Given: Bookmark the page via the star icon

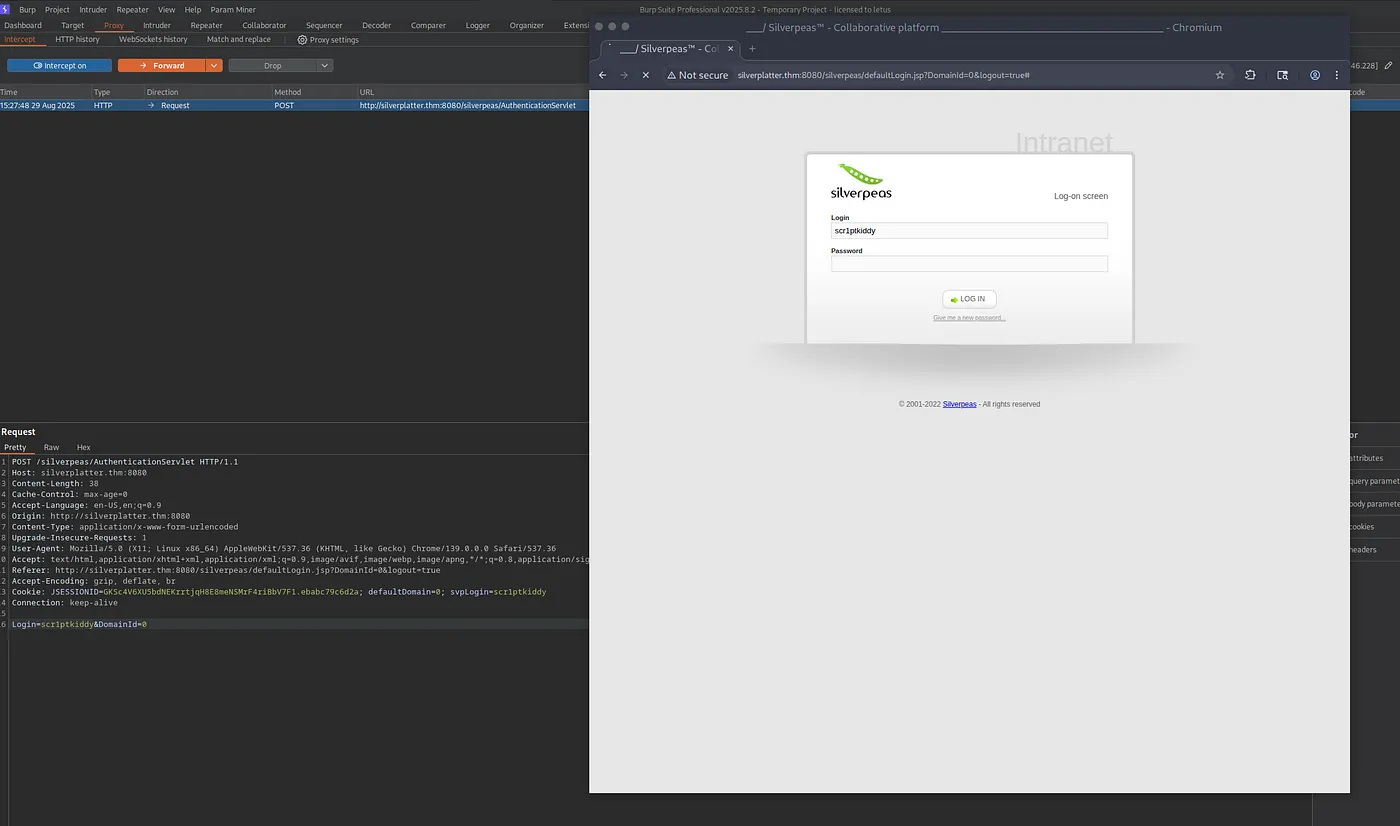Looking at the screenshot, I should (1219, 75).
